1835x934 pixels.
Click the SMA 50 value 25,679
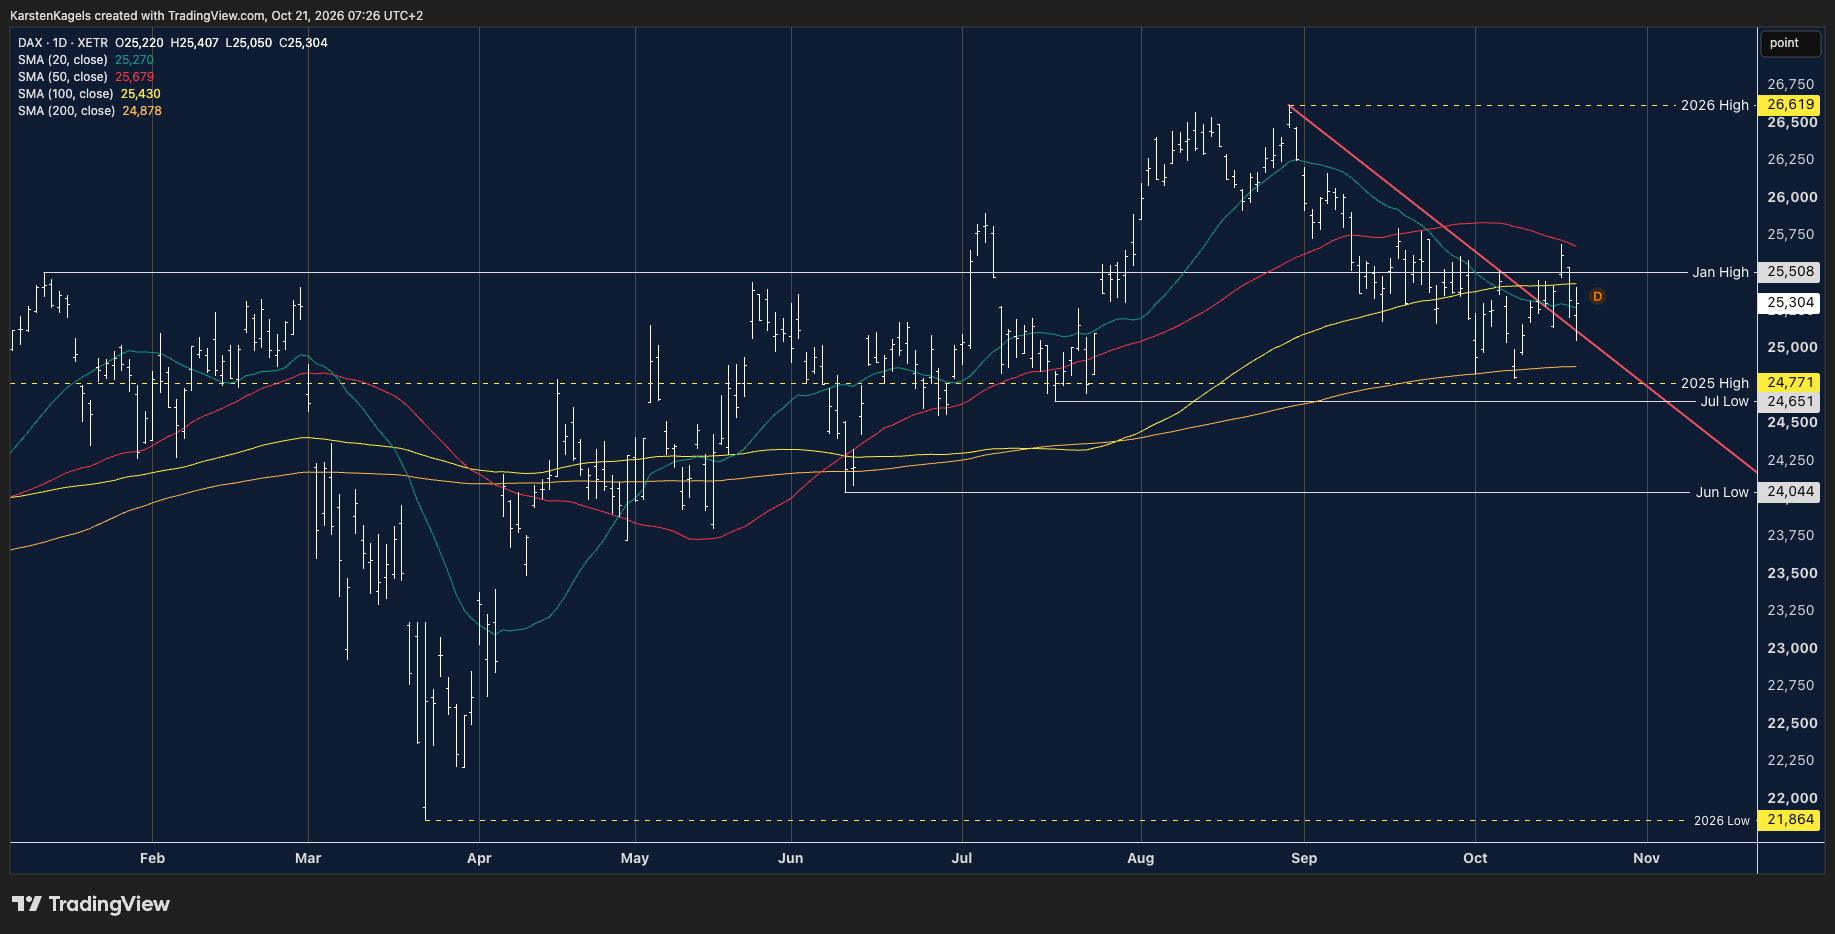tap(135, 77)
